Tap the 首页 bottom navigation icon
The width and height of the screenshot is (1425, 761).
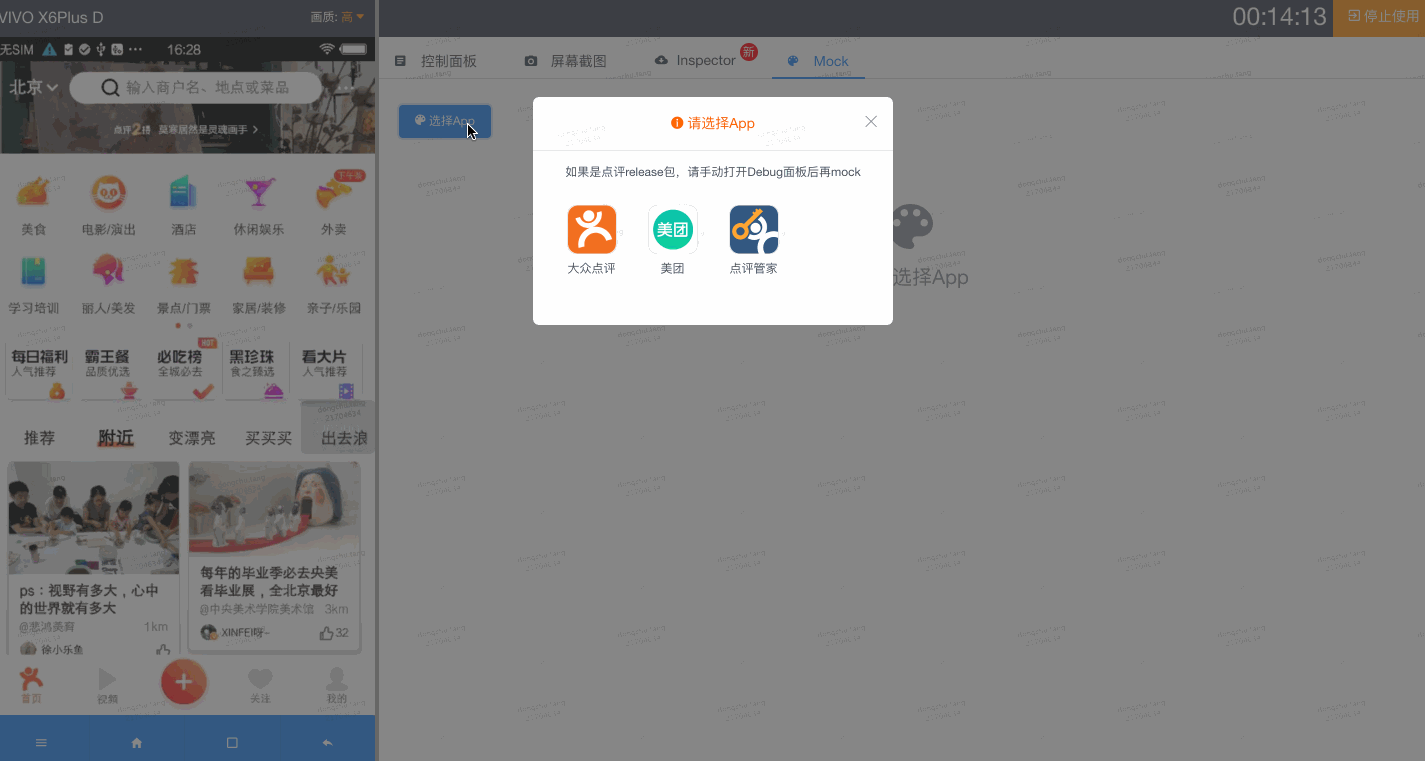pyautogui.click(x=32, y=685)
